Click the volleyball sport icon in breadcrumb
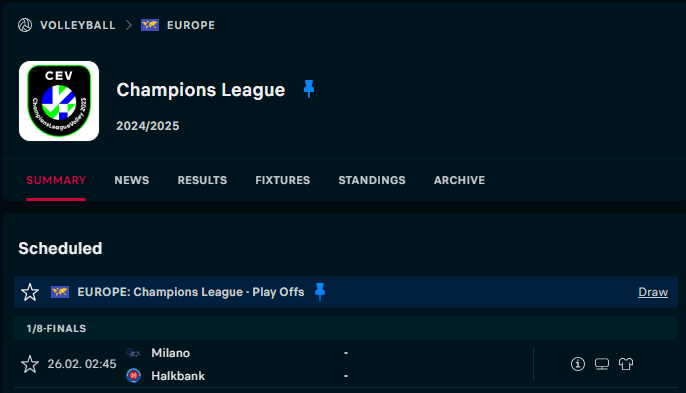The image size is (686, 393). point(25,25)
